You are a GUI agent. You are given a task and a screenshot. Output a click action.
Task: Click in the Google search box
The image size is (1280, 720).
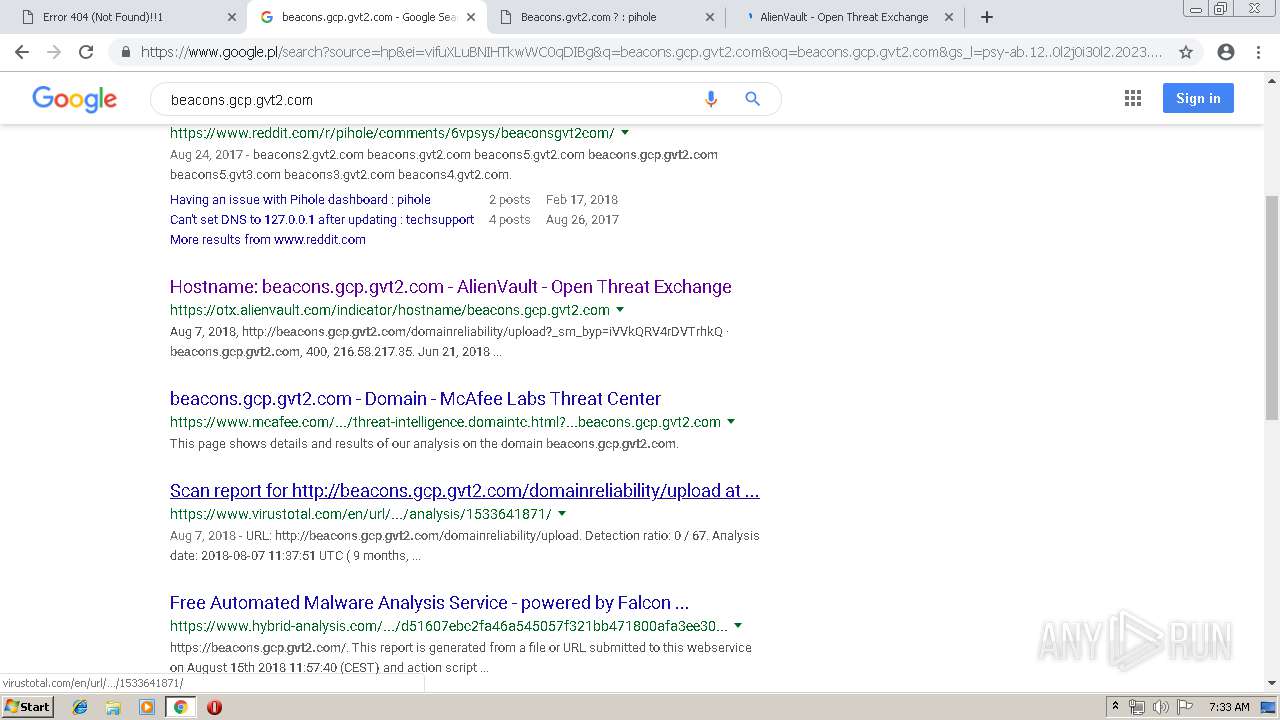click(x=430, y=100)
